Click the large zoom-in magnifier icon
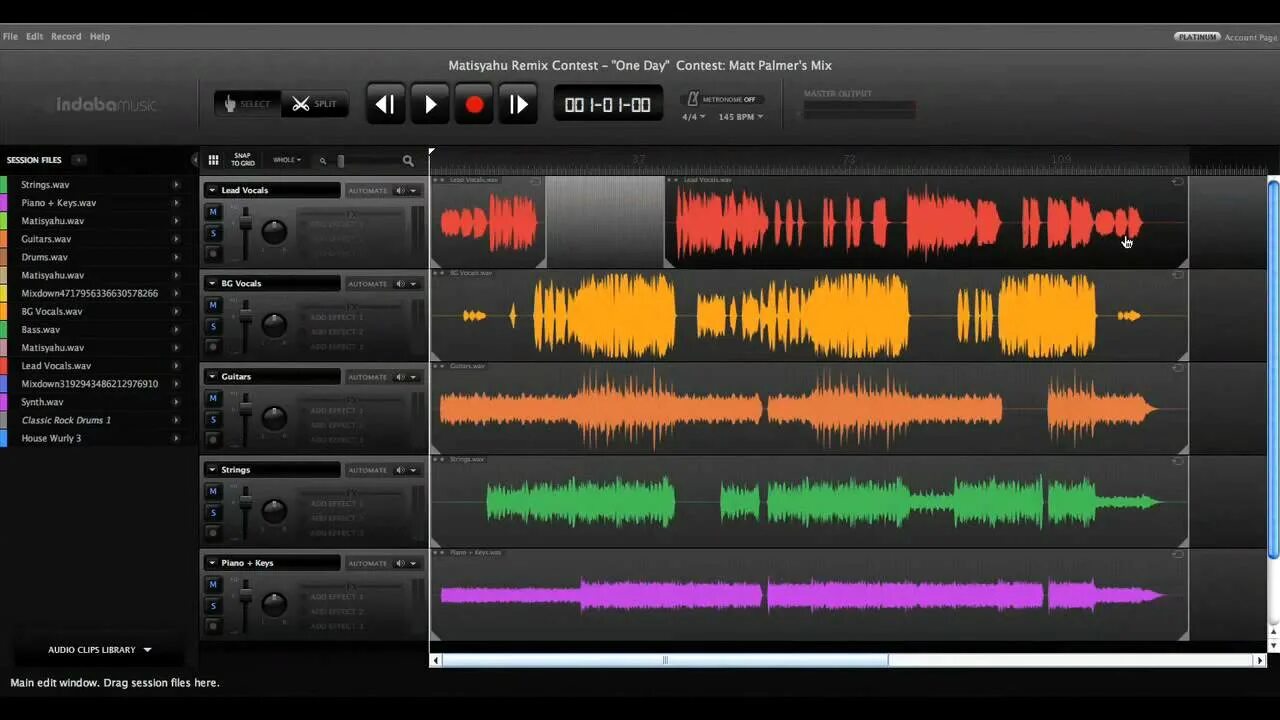1280x720 pixels. pos(408,160)
